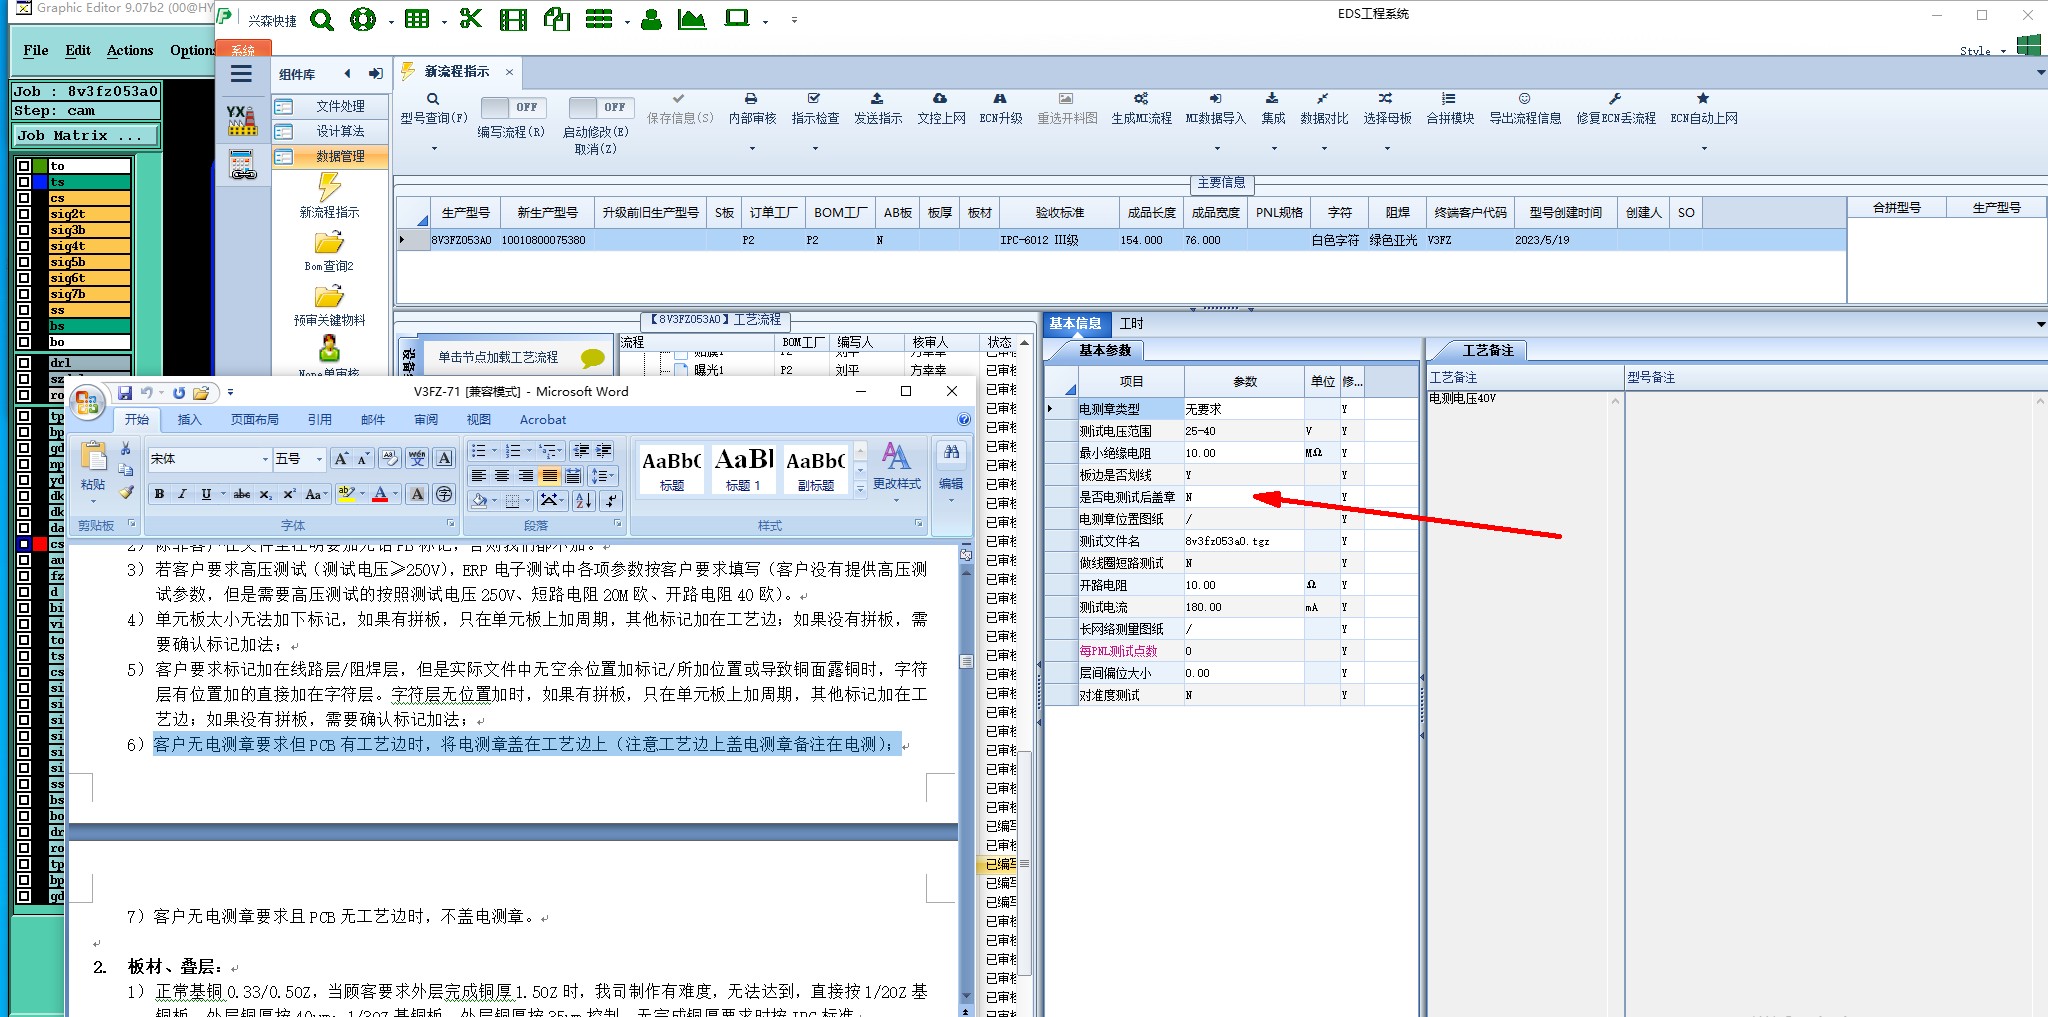Open the 插入 tab in Word ribbon

[189, 420]
